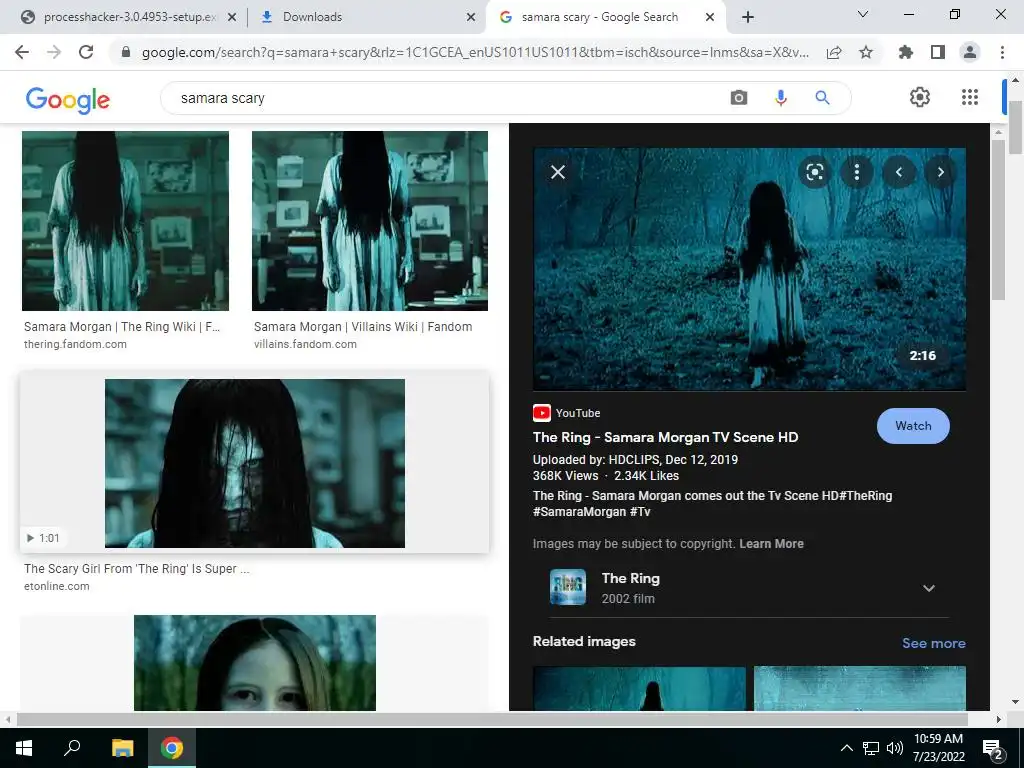The height and width of the screenshot is (768, 1024).
Task: Switch to processhacker setup tab
Action: (129, 17)
